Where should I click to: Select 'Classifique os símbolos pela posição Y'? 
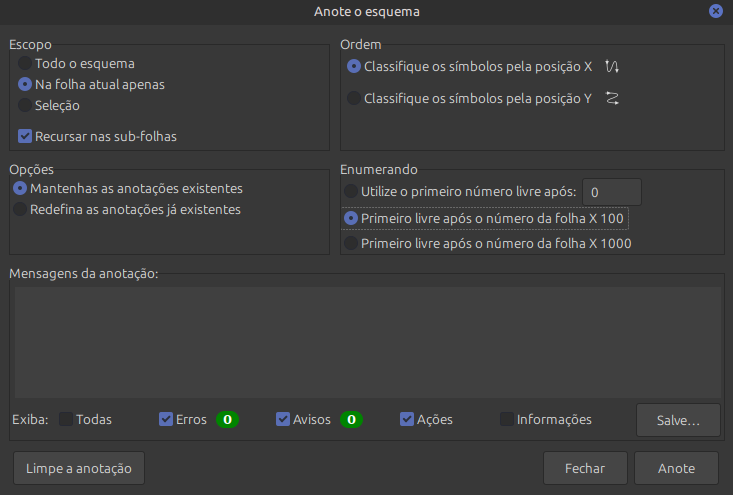[354, 99]
